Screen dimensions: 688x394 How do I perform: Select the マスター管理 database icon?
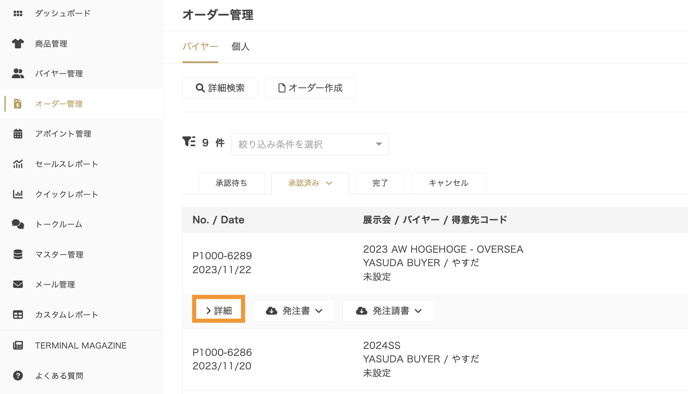[x=18, y=254]
